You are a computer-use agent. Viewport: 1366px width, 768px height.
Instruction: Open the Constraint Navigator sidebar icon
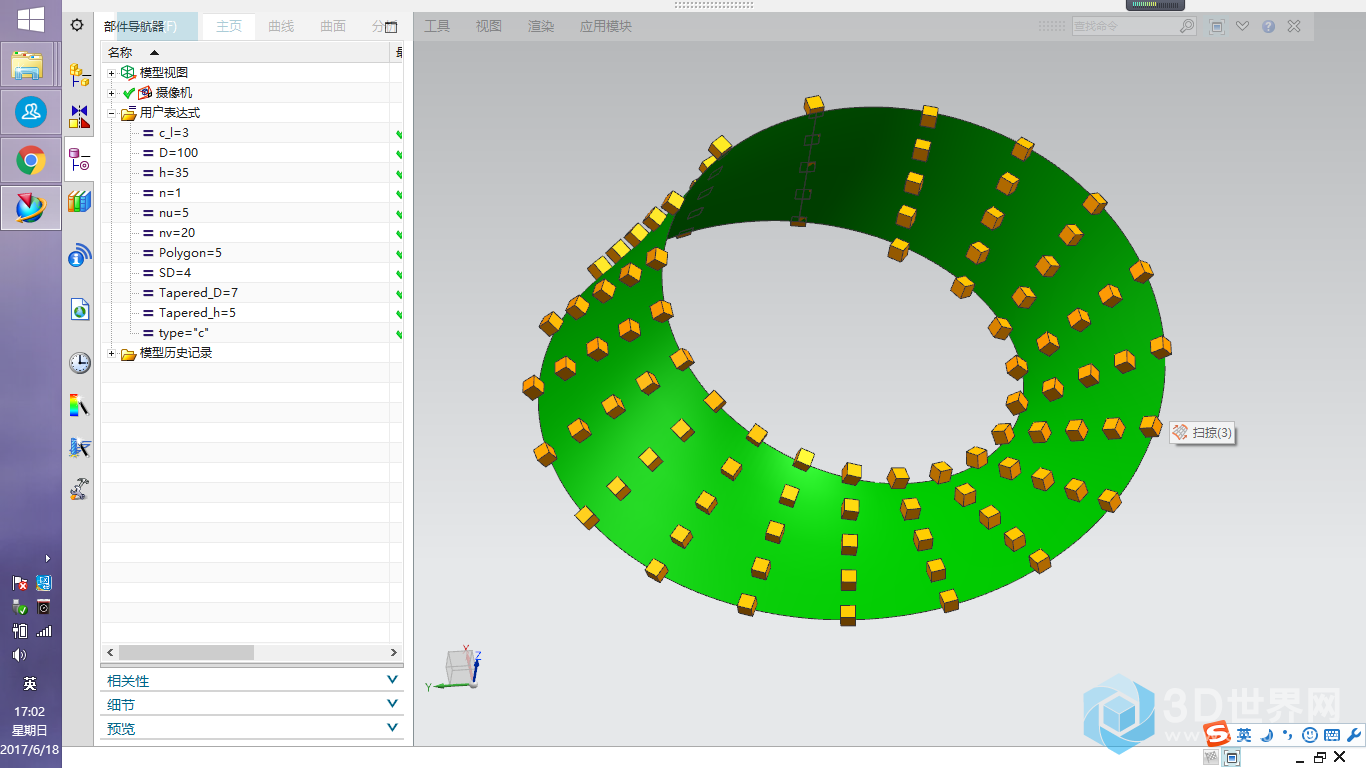pos(79,117)
